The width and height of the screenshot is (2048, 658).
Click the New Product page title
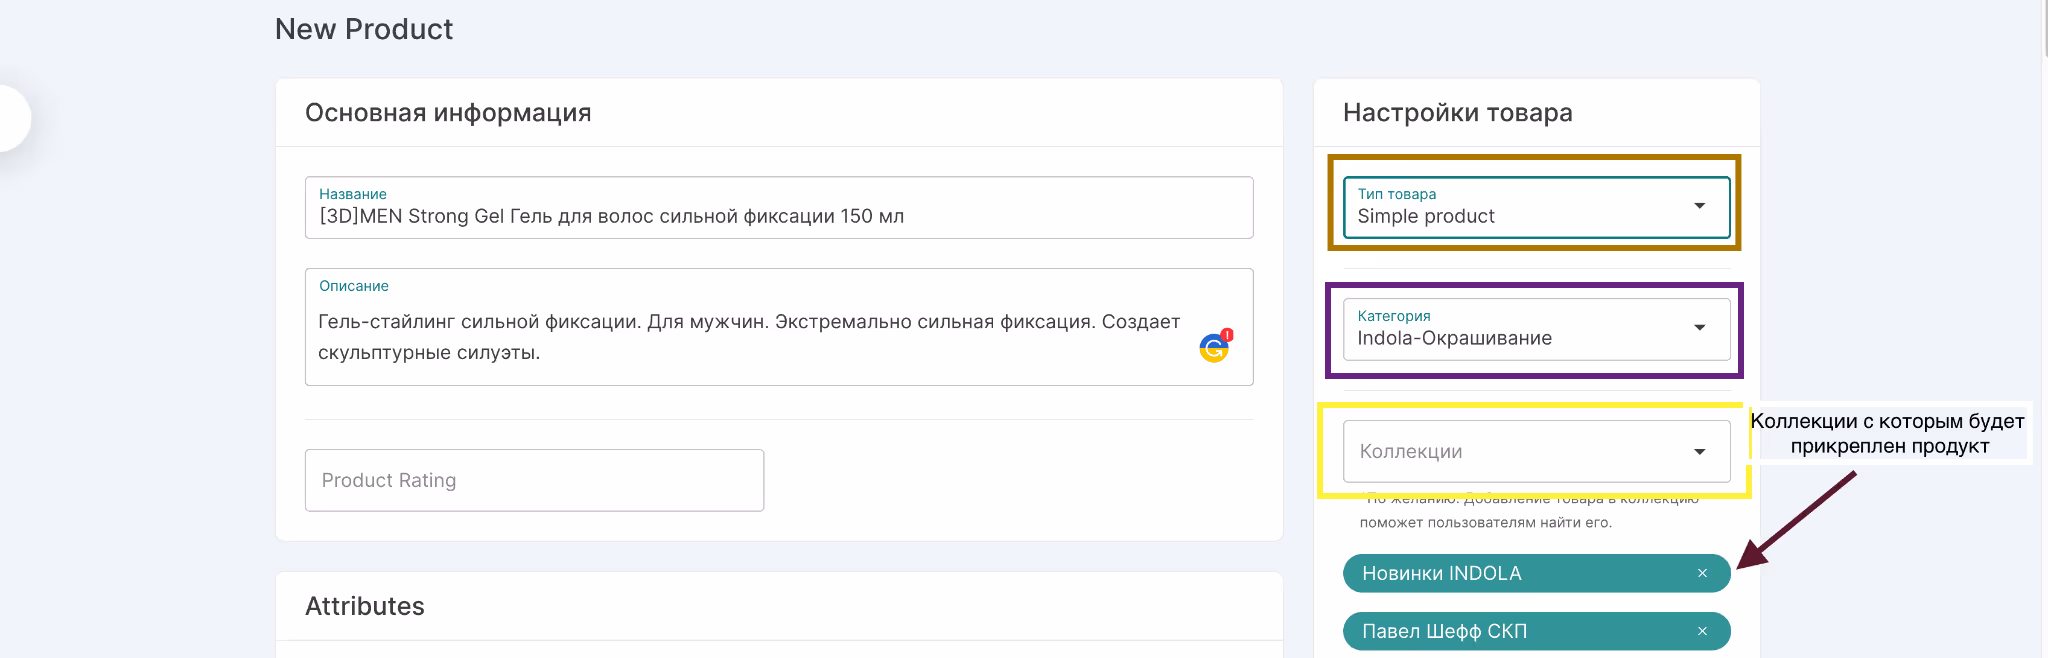pyautogui.click(x=364, y=29)
